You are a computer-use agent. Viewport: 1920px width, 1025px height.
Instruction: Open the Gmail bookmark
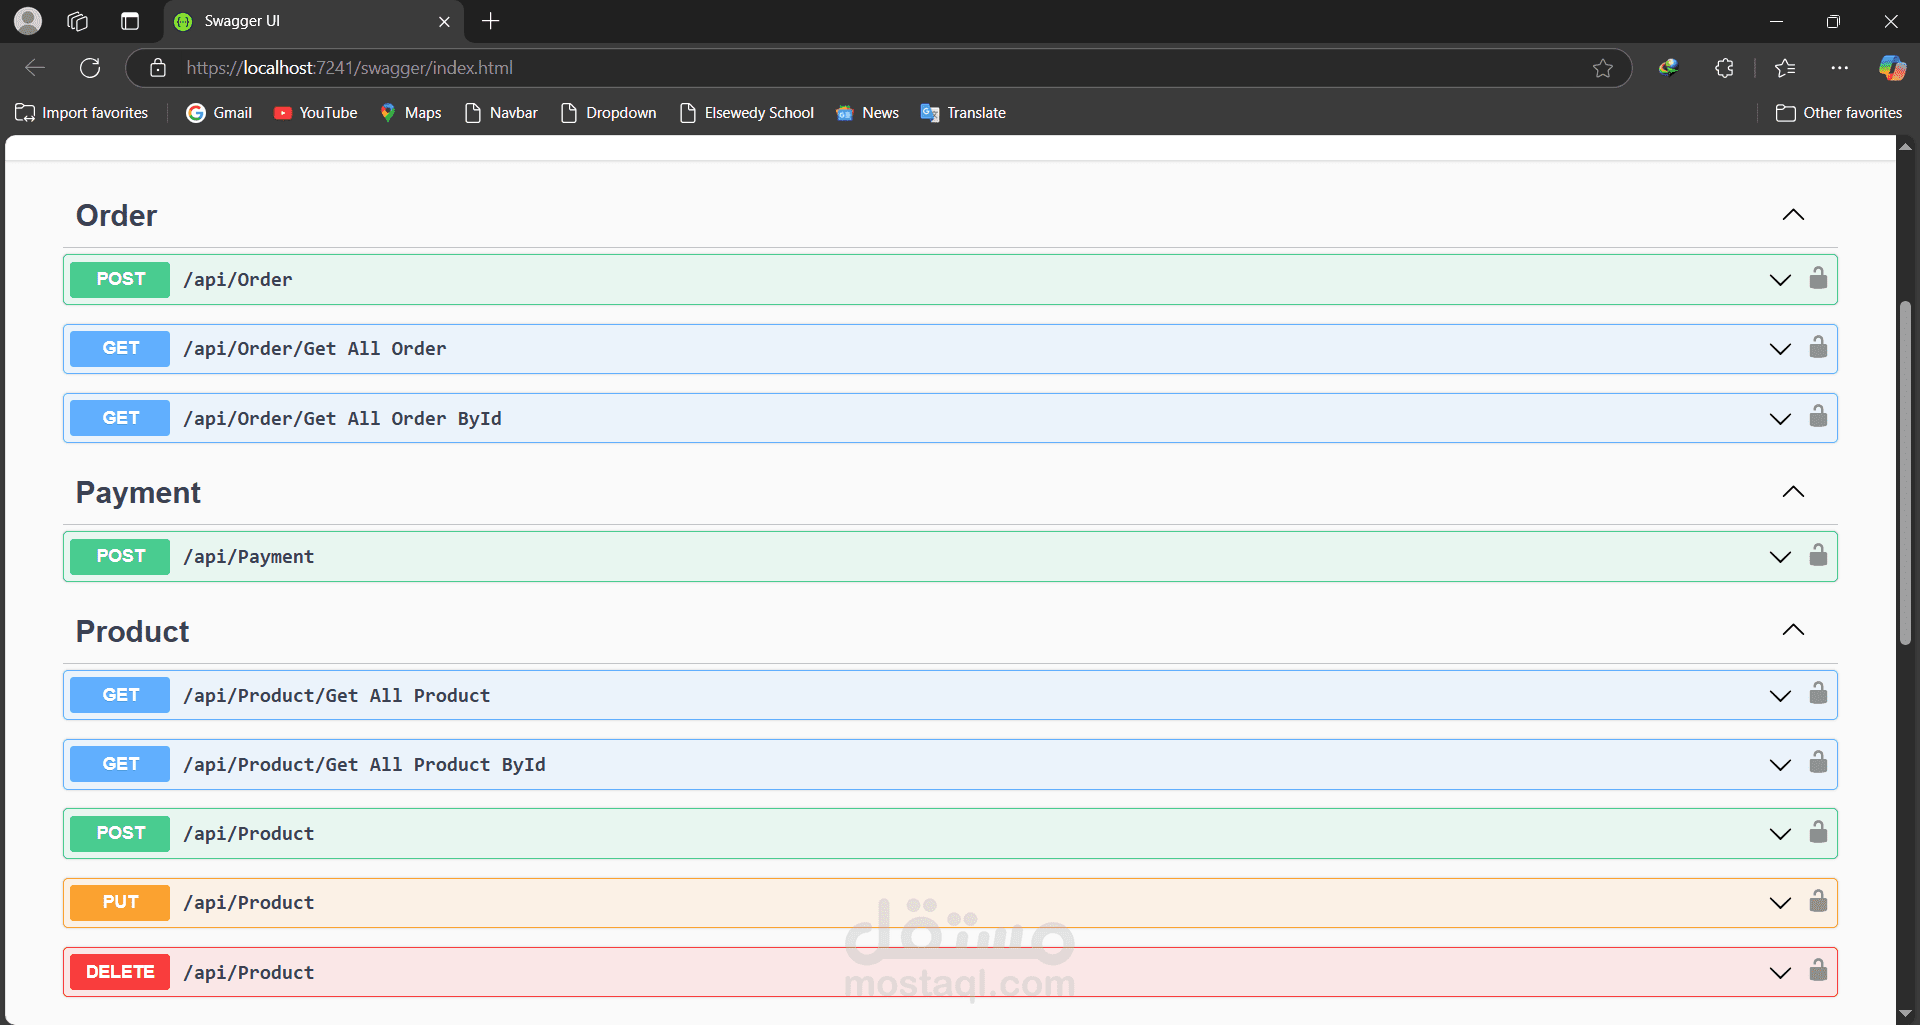[219, 113]
